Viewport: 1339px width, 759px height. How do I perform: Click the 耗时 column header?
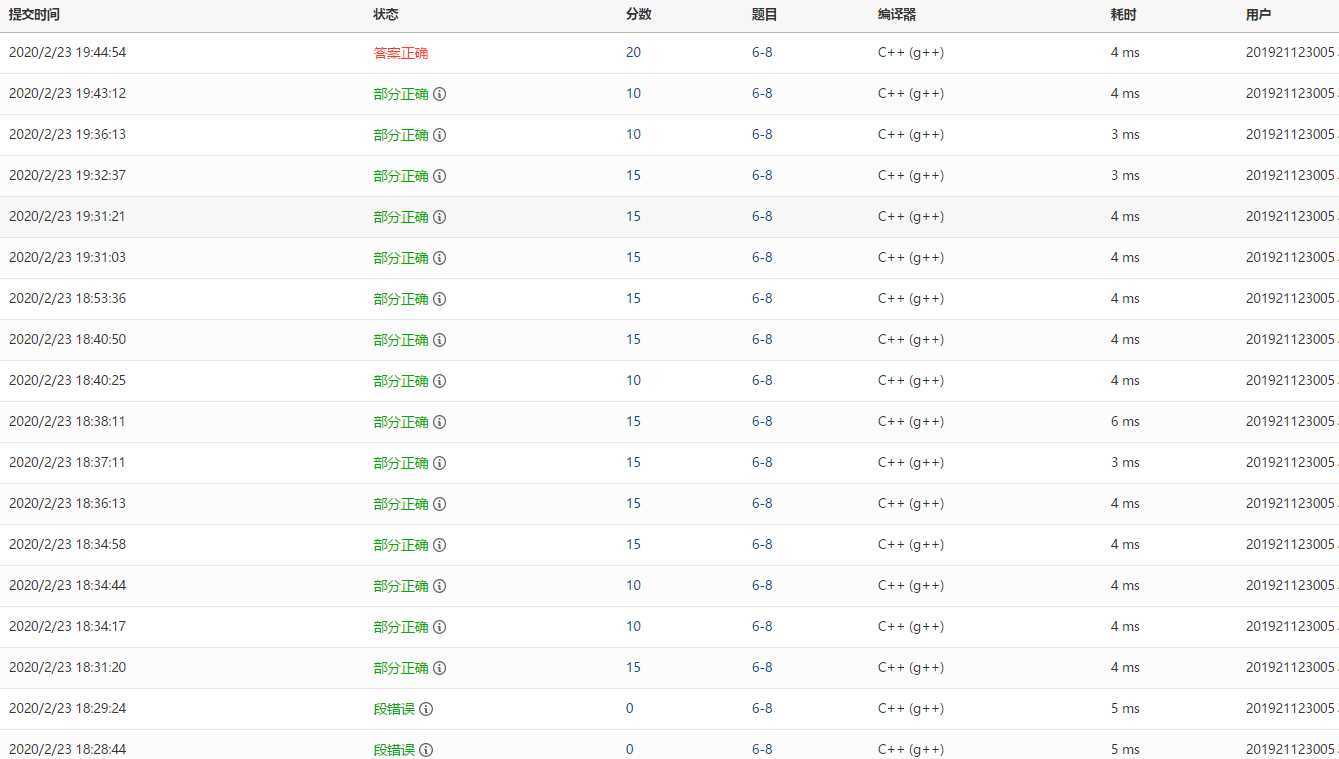pos(1124,15)
